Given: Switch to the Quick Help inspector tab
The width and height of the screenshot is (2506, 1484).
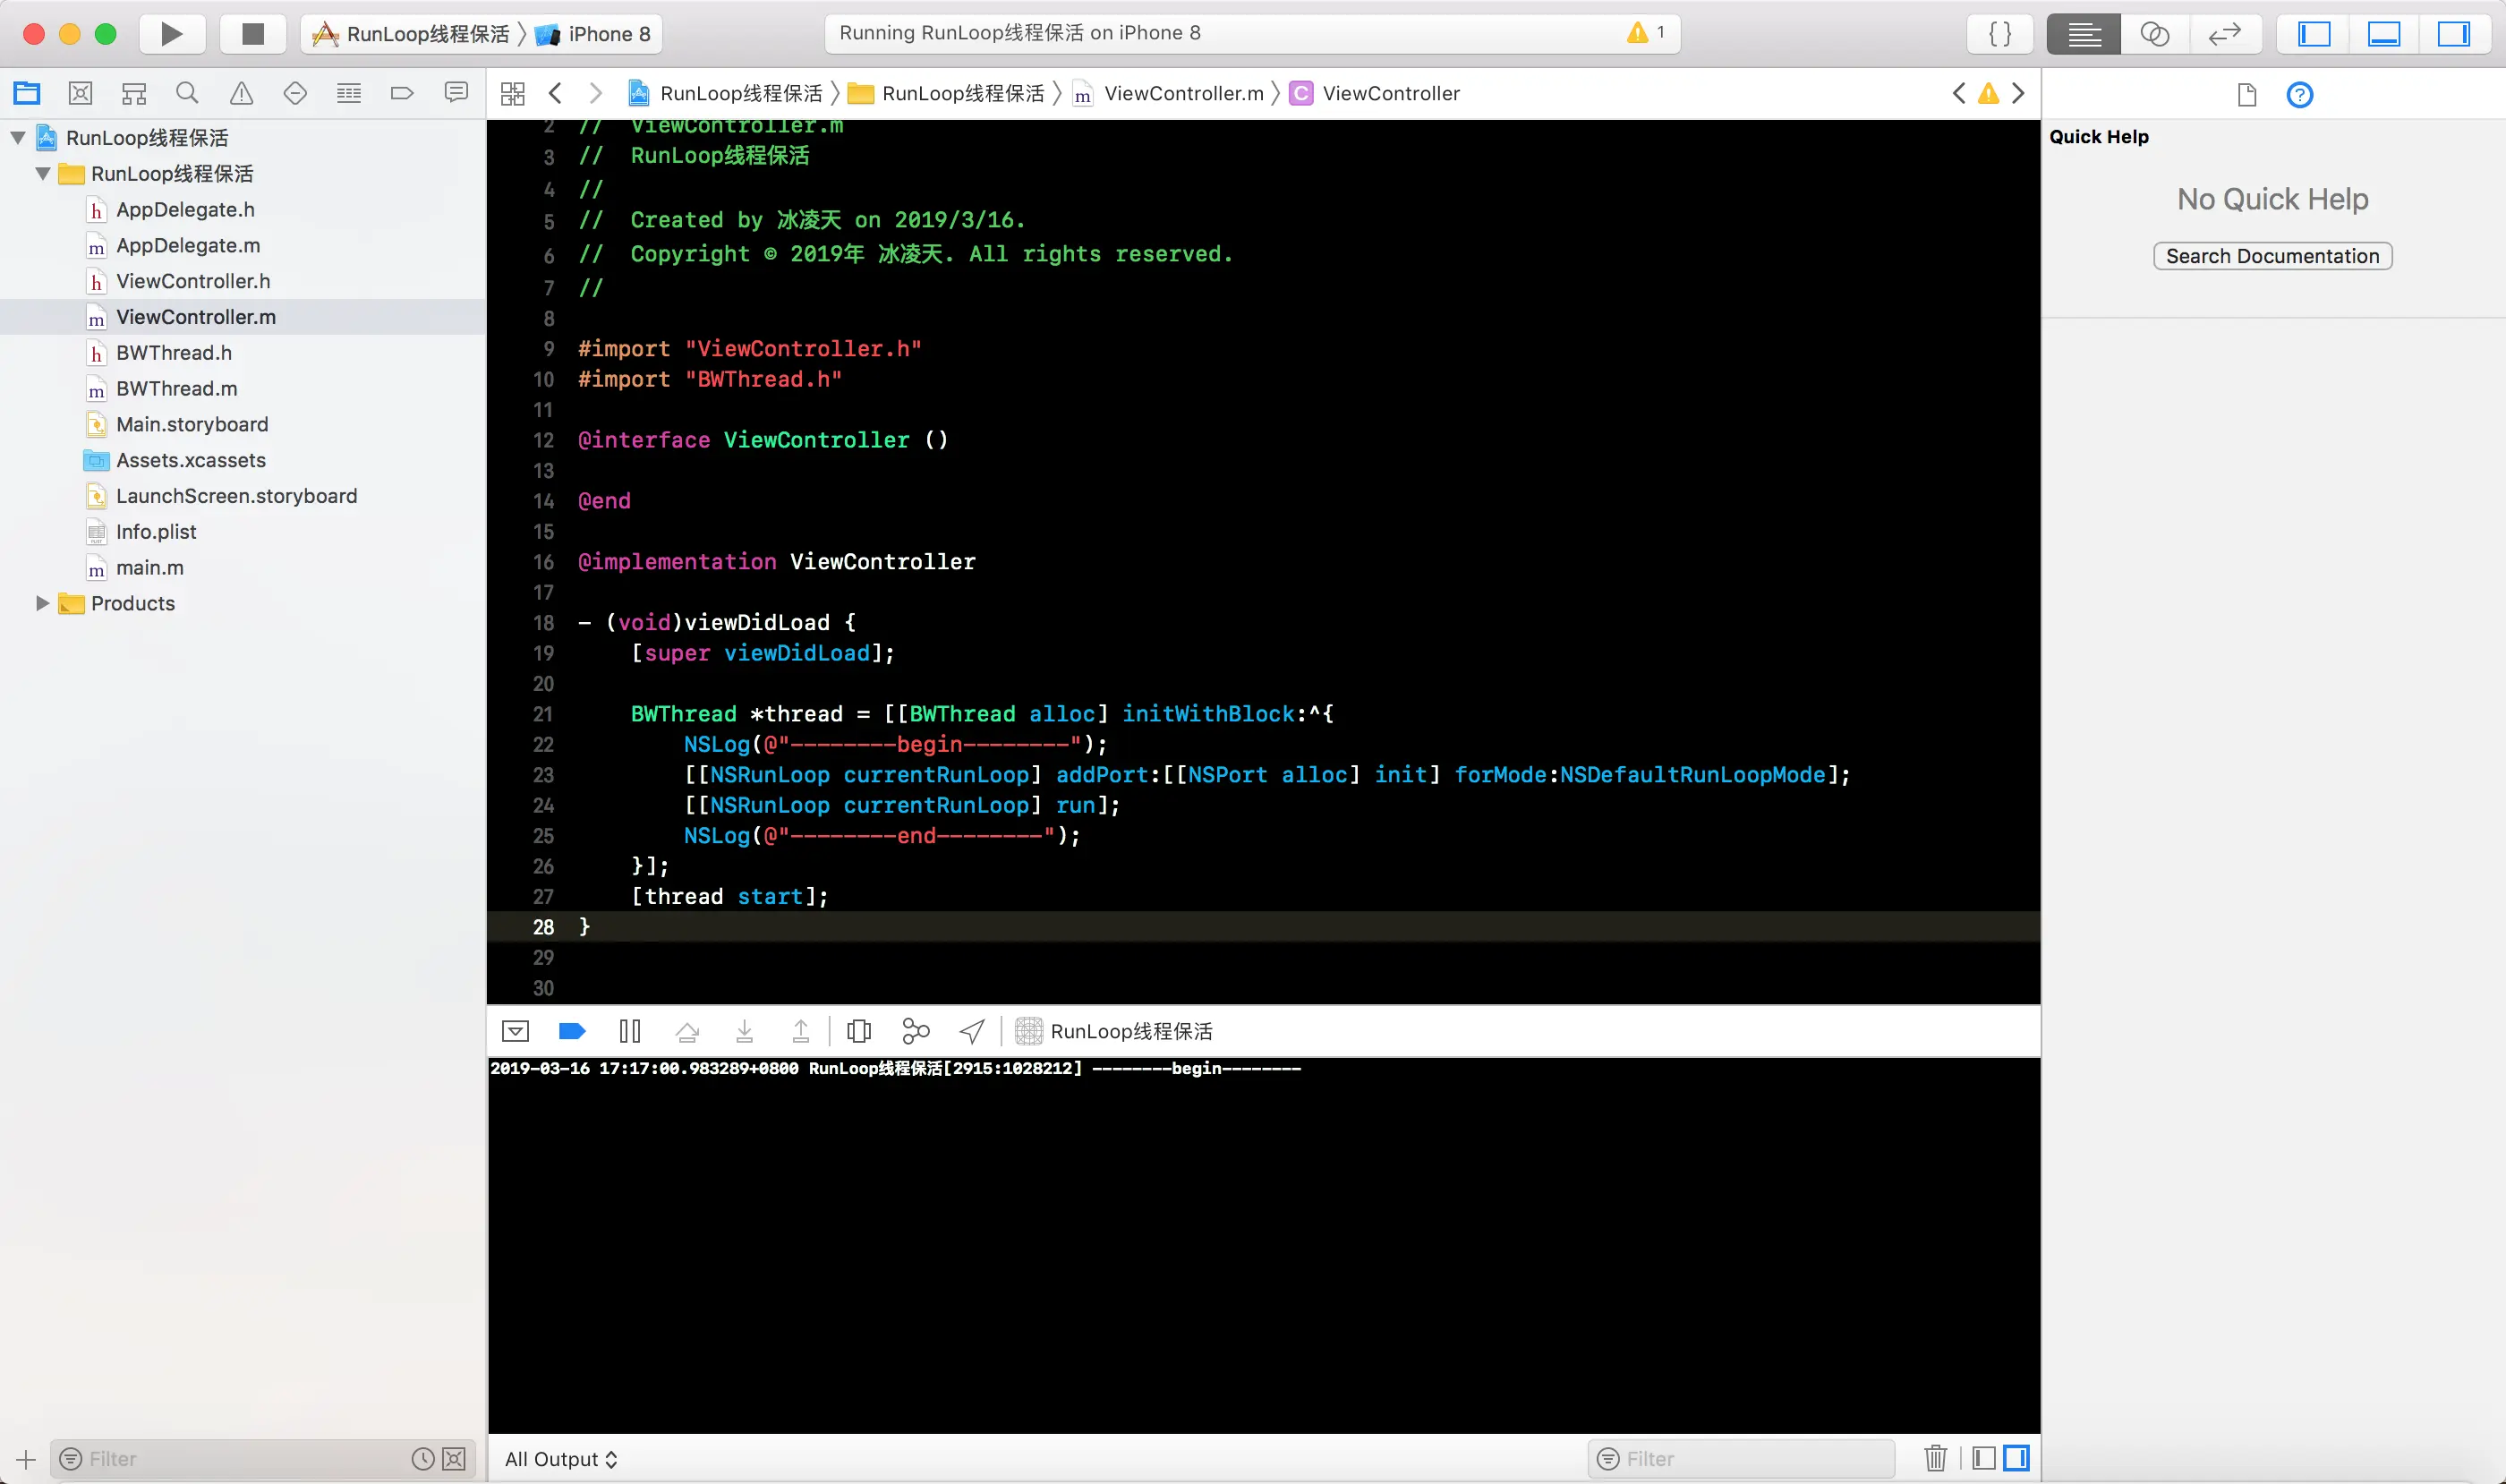Looking at the screenshot, I should (x=2299, y=95).
